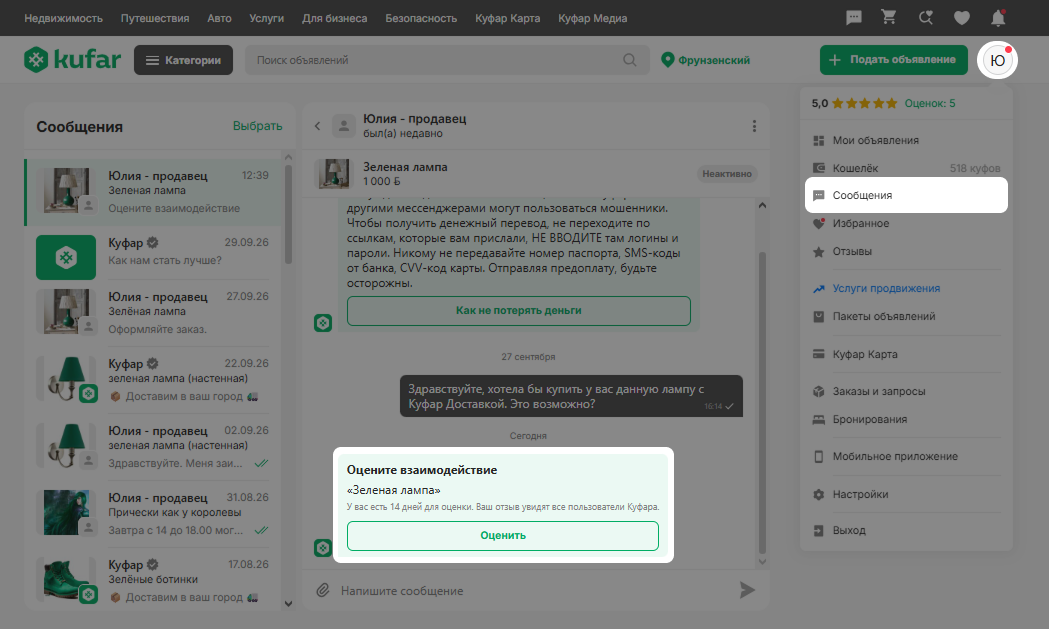Click the conversation list scrollbar

[288, 214]
